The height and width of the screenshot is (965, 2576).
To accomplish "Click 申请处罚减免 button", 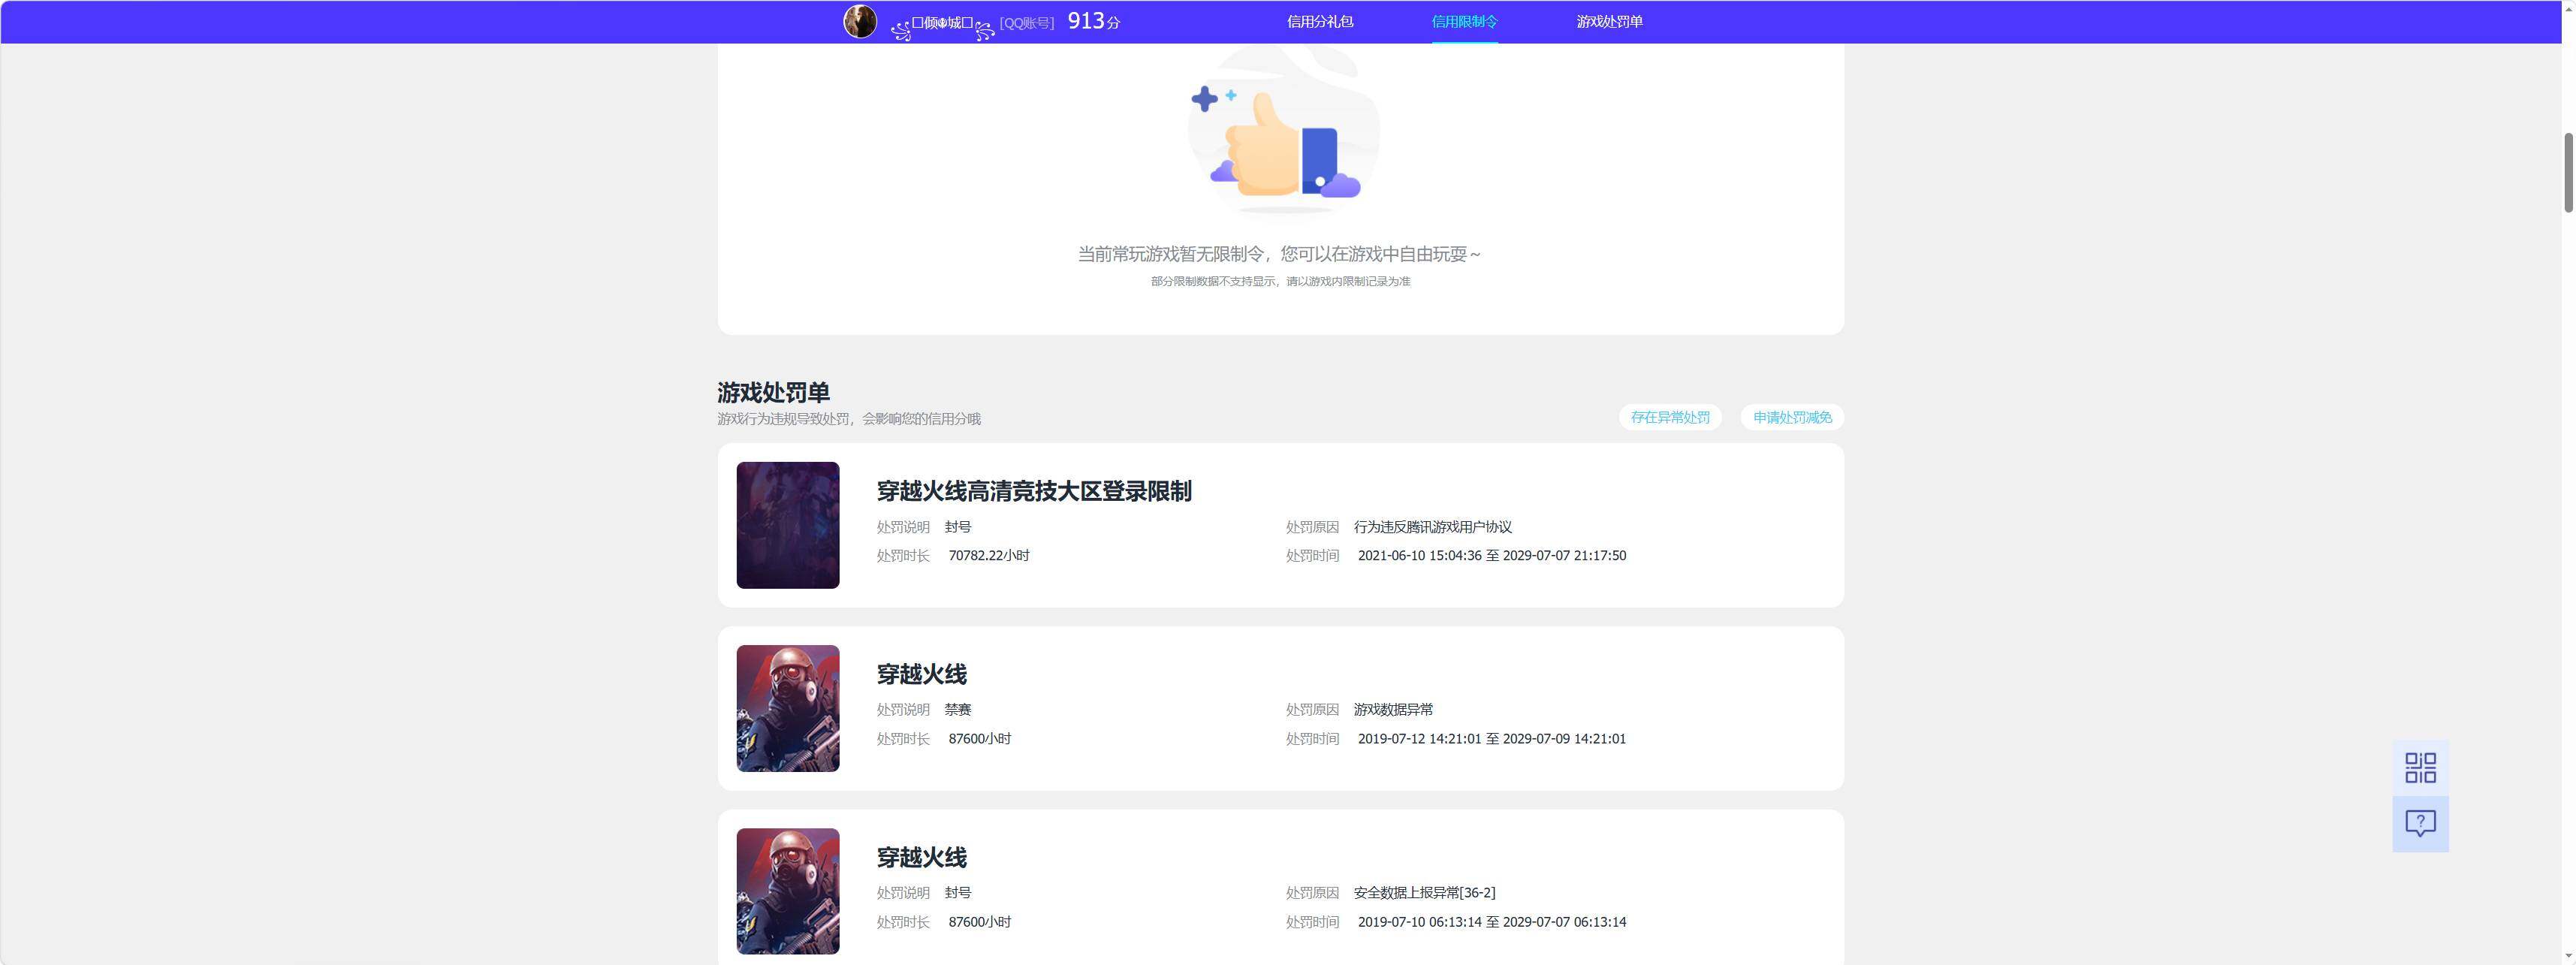I will click(1792, 417).
